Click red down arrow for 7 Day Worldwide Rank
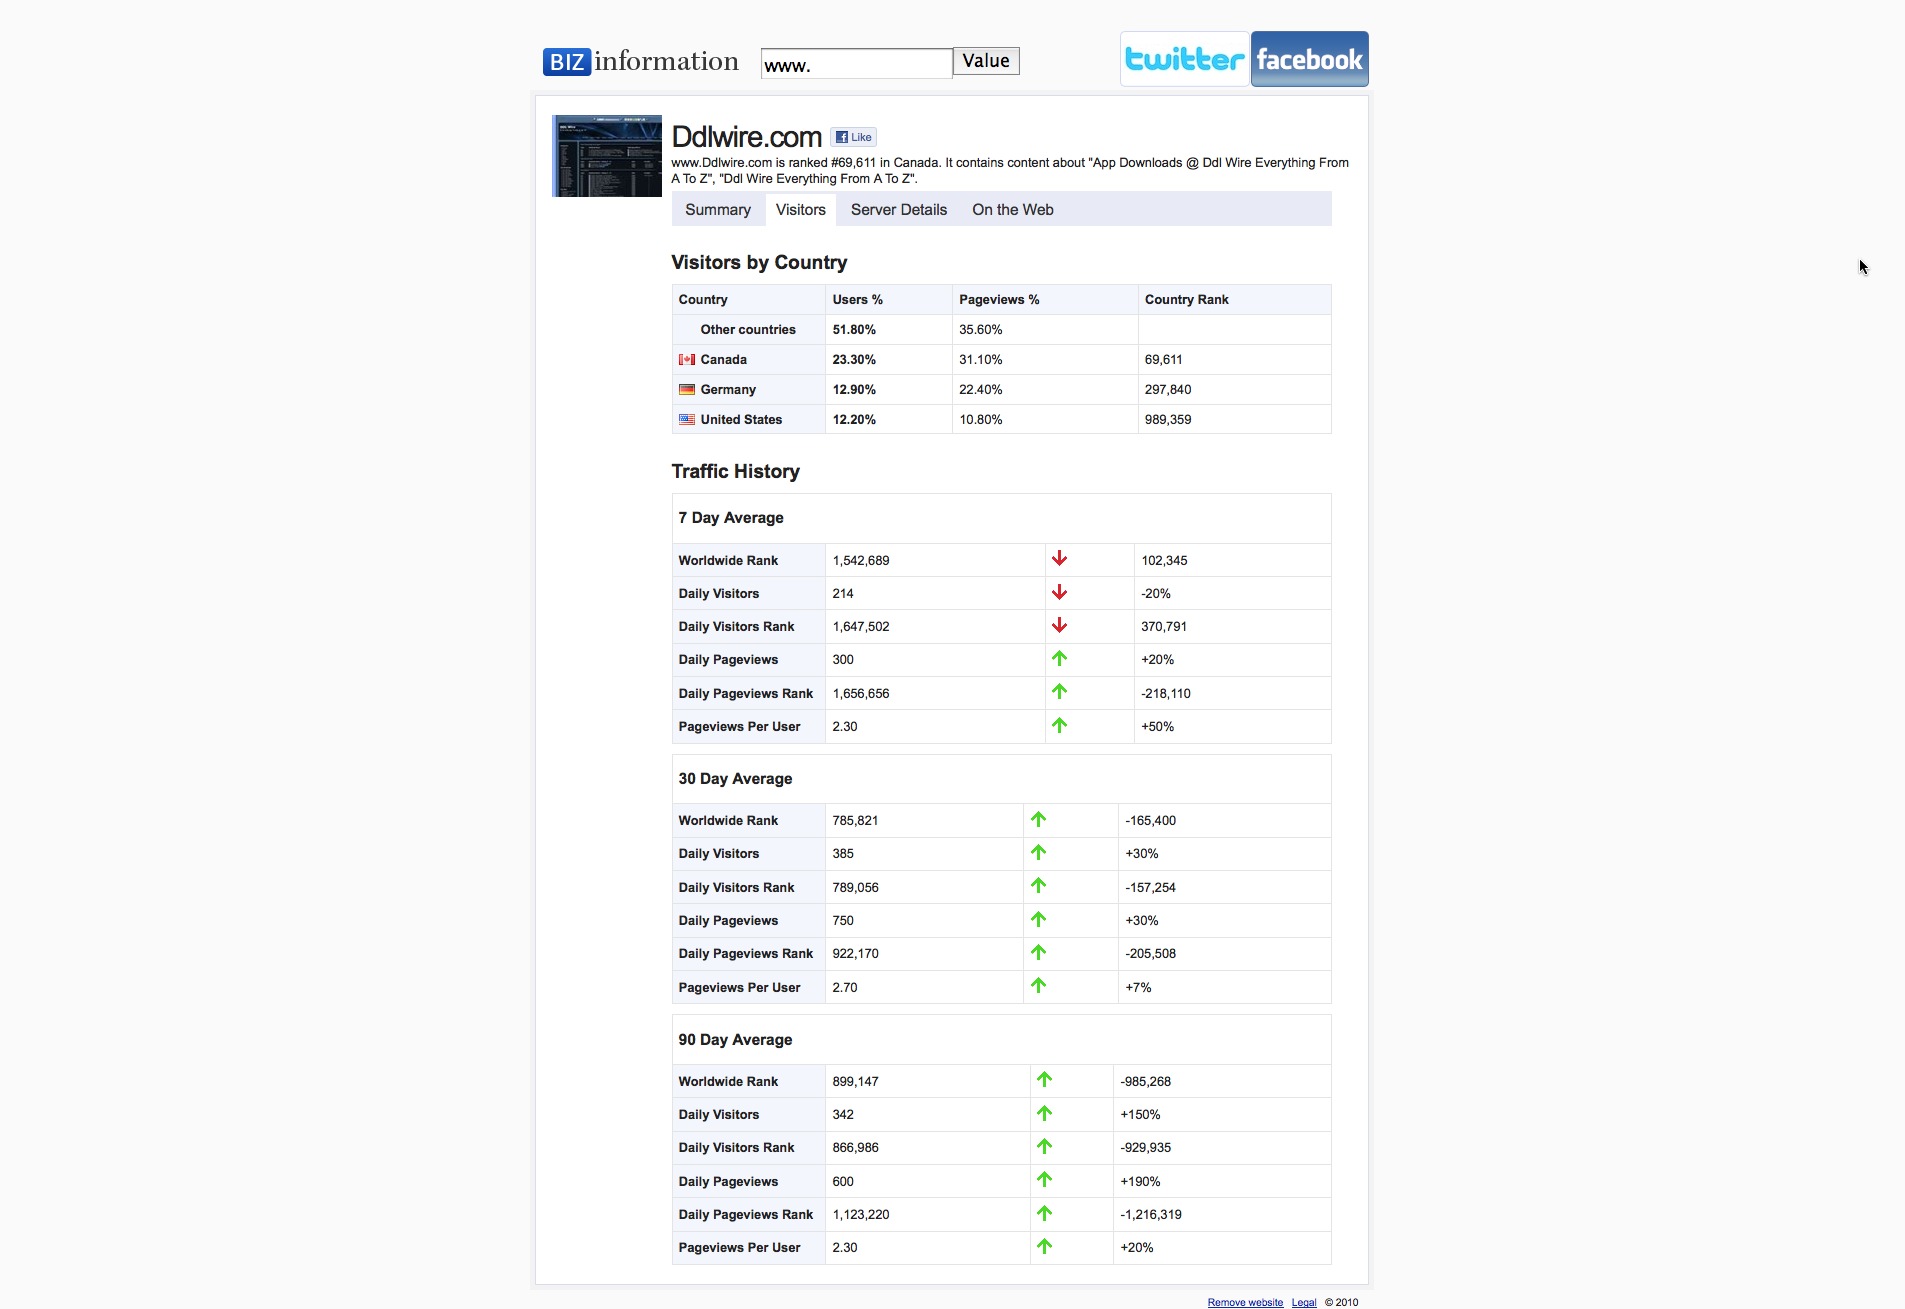 (x=1059, y=559)
